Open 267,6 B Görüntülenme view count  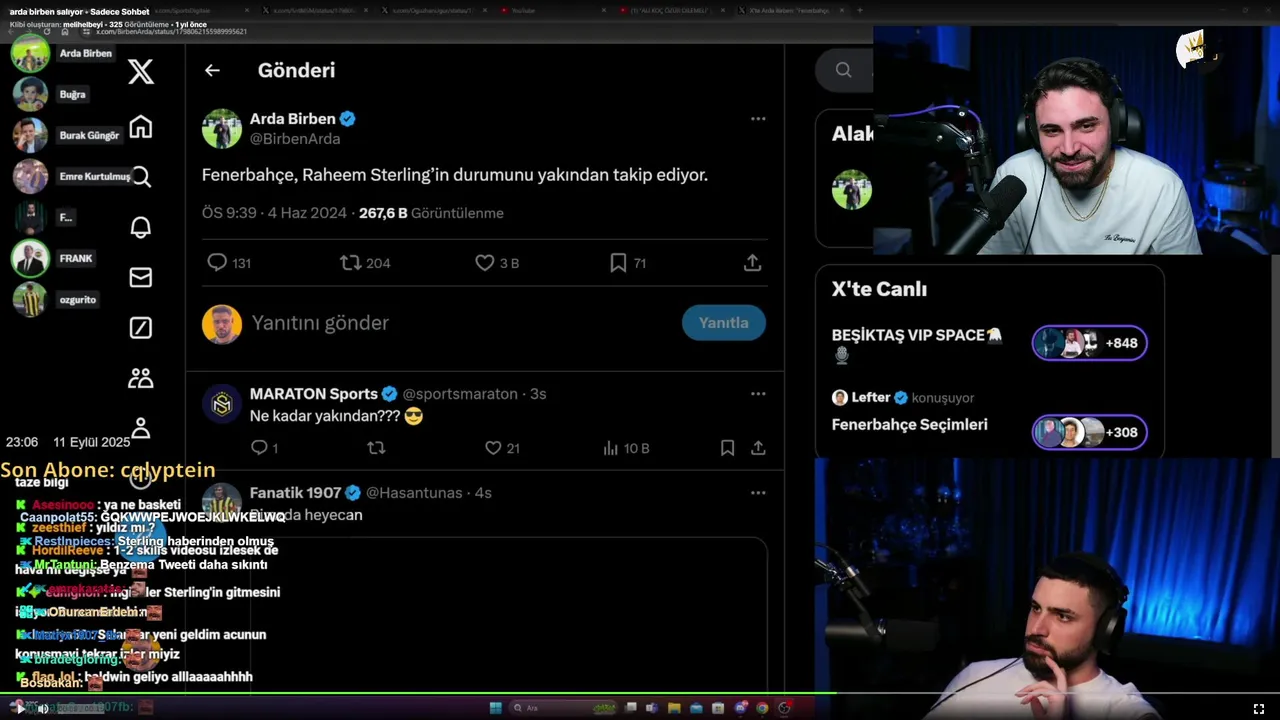[431, 213]
